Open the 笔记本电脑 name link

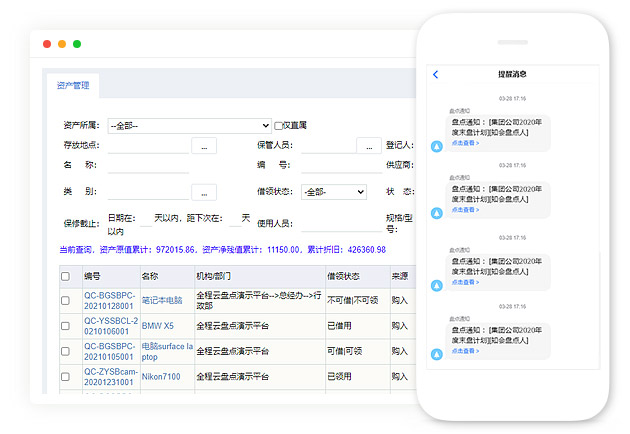pos(162,300)
